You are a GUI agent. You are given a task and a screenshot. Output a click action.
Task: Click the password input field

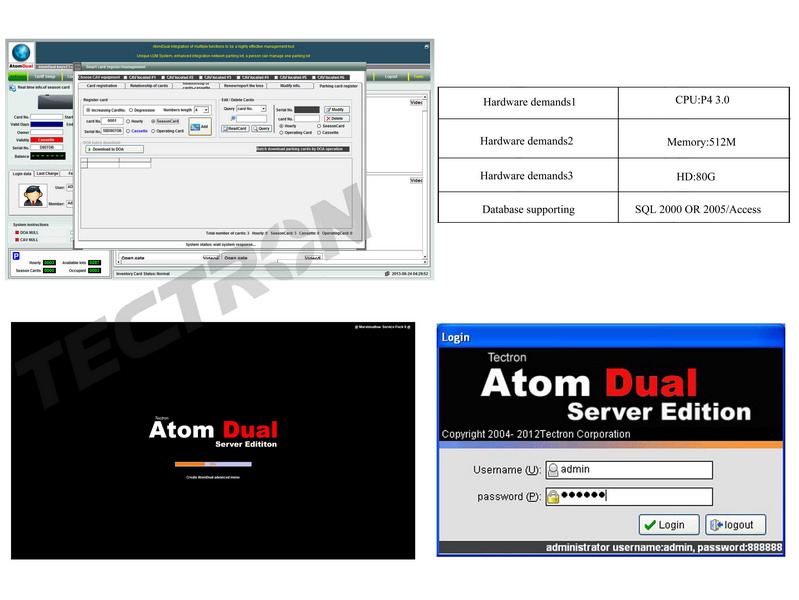pyautogui.click(x=629, y=497)
